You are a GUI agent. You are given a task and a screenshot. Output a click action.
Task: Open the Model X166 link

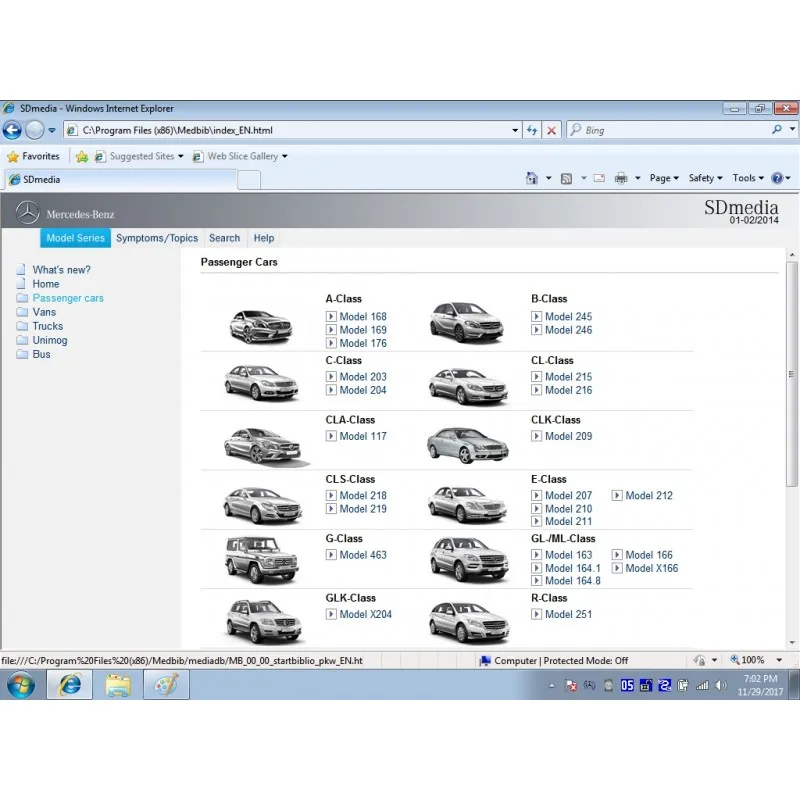pos(652,568)
